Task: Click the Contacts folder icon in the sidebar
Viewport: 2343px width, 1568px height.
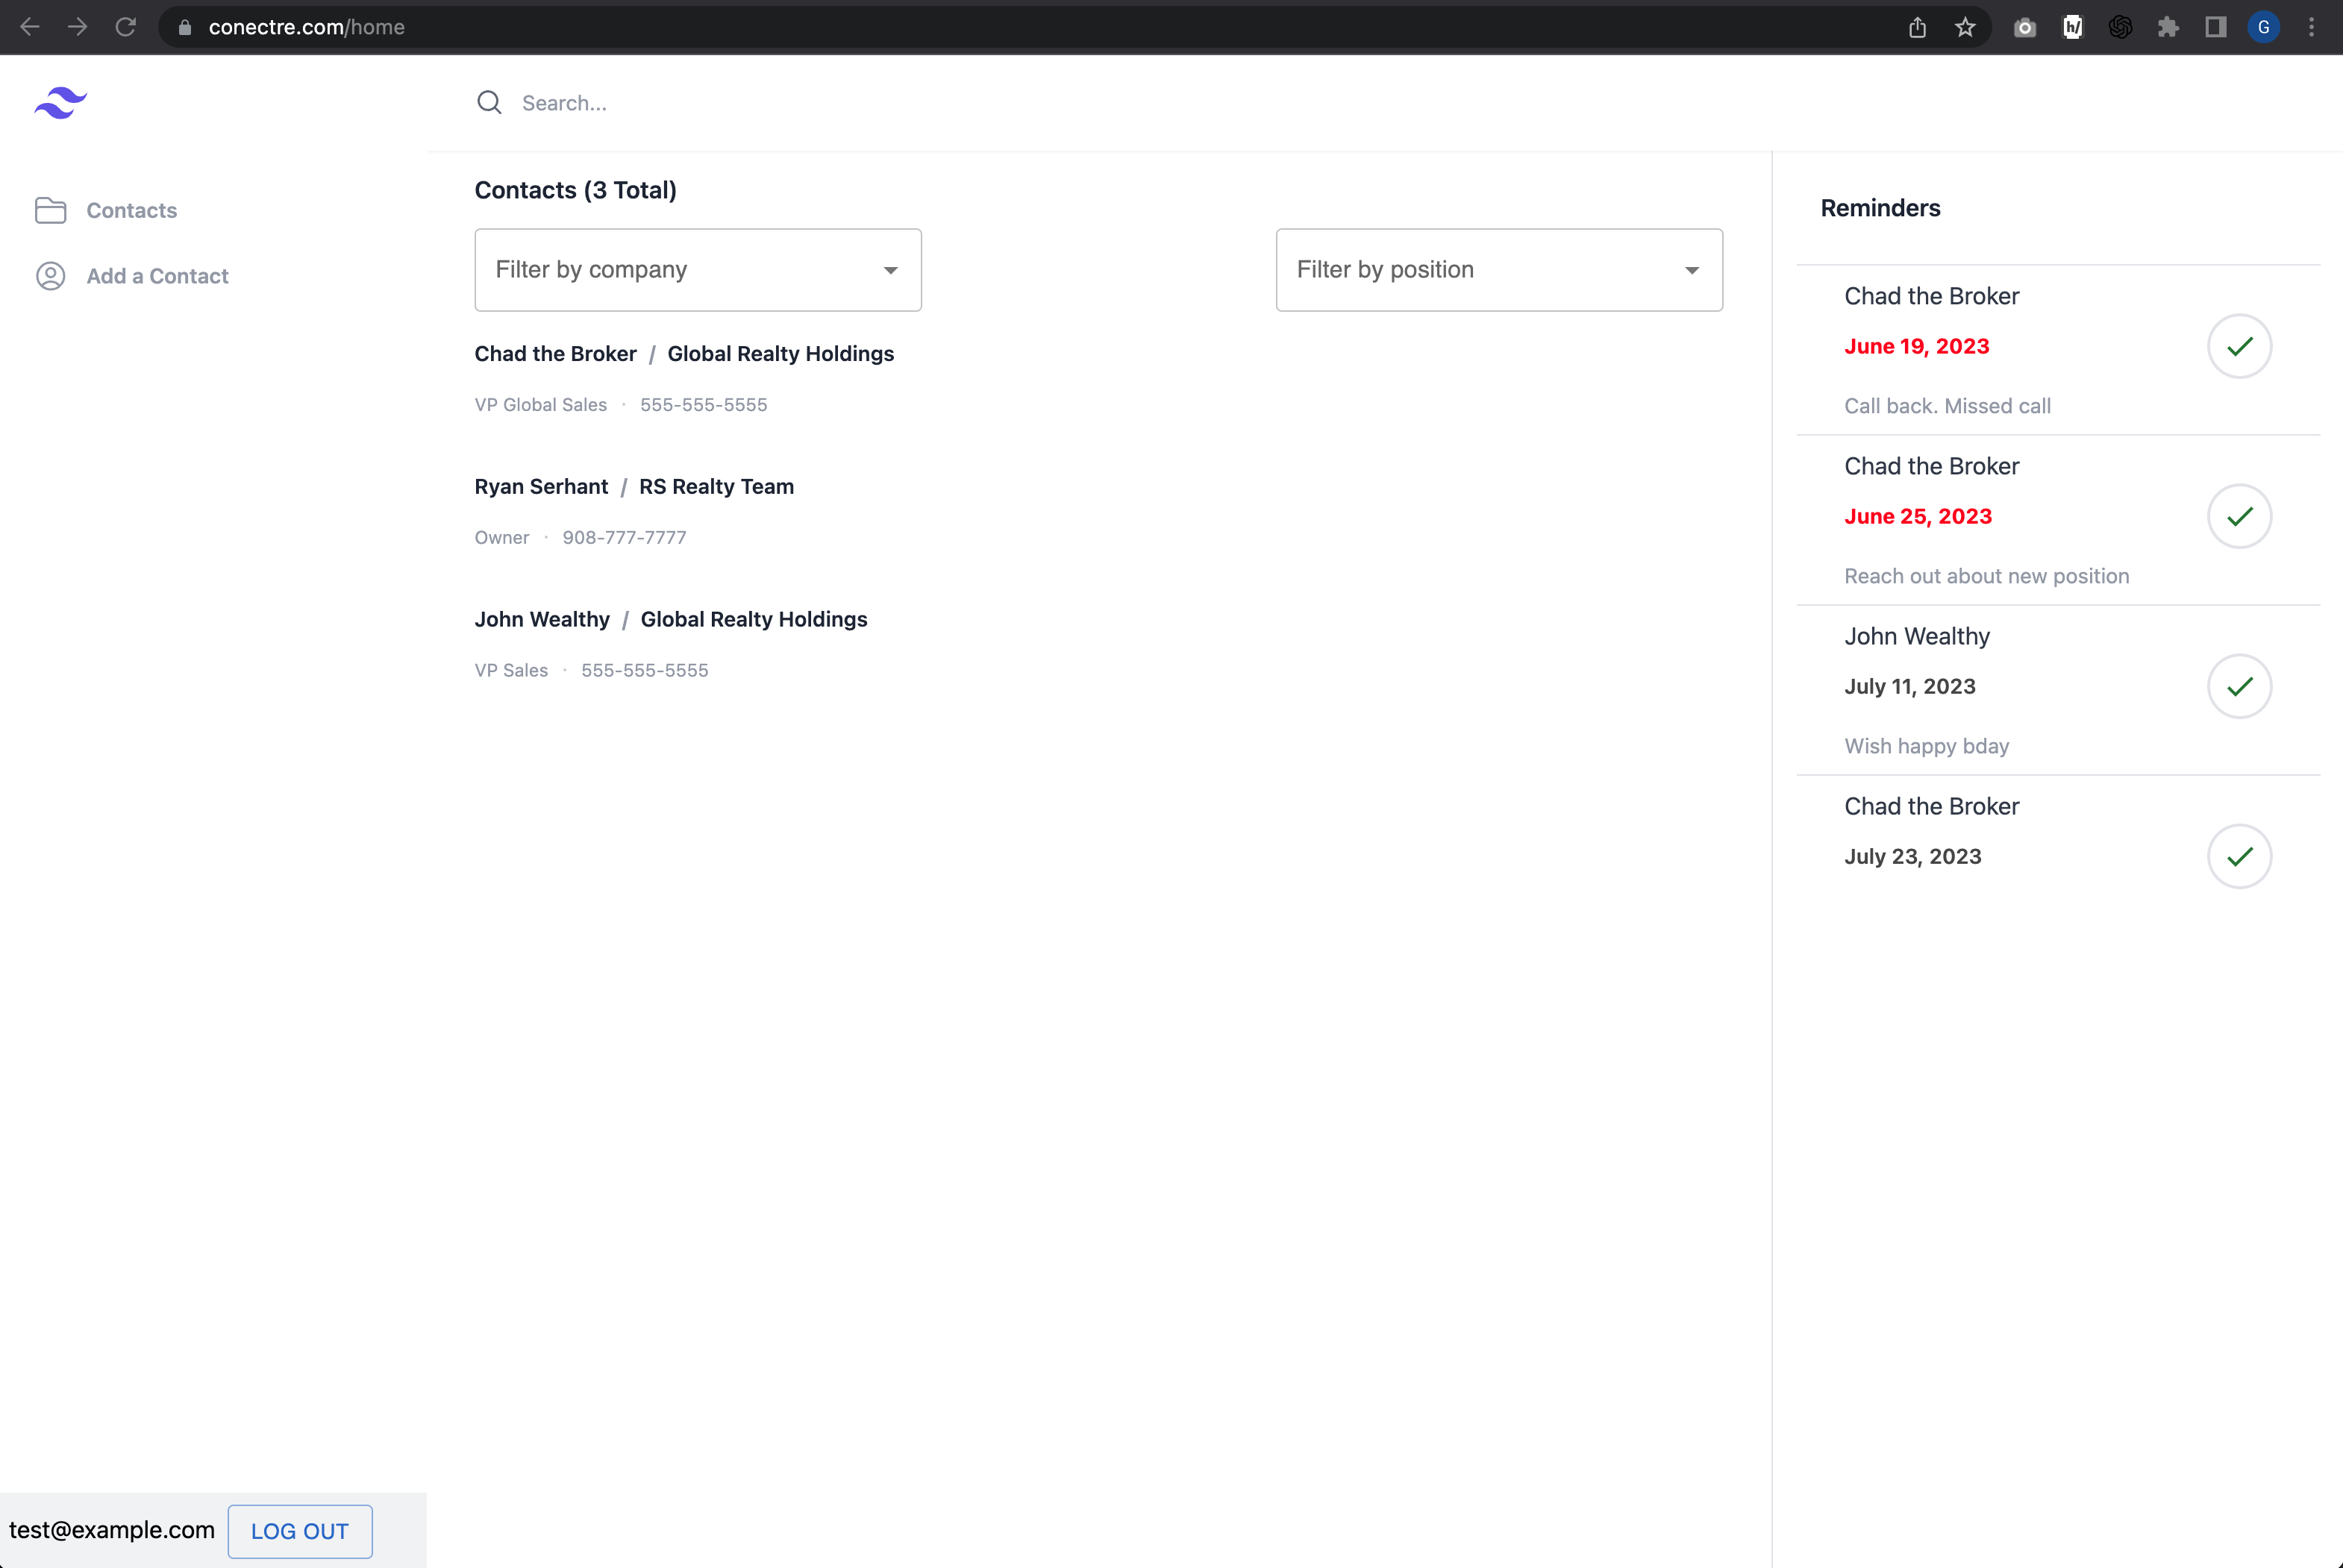Action: point(51,210)
